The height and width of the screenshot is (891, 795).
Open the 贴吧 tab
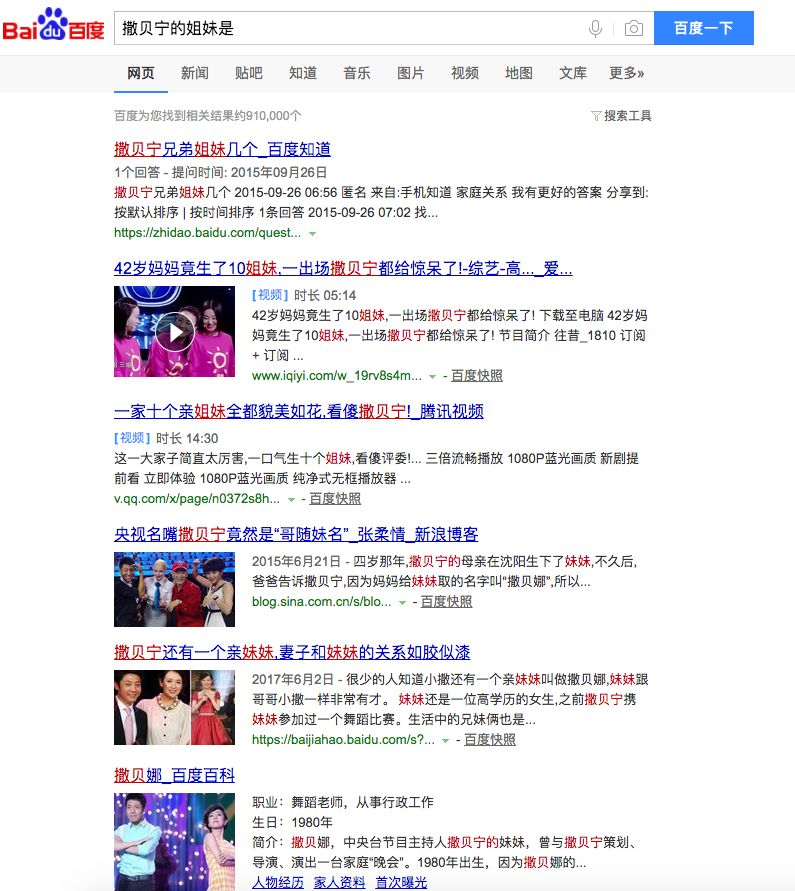coord(249,73)
